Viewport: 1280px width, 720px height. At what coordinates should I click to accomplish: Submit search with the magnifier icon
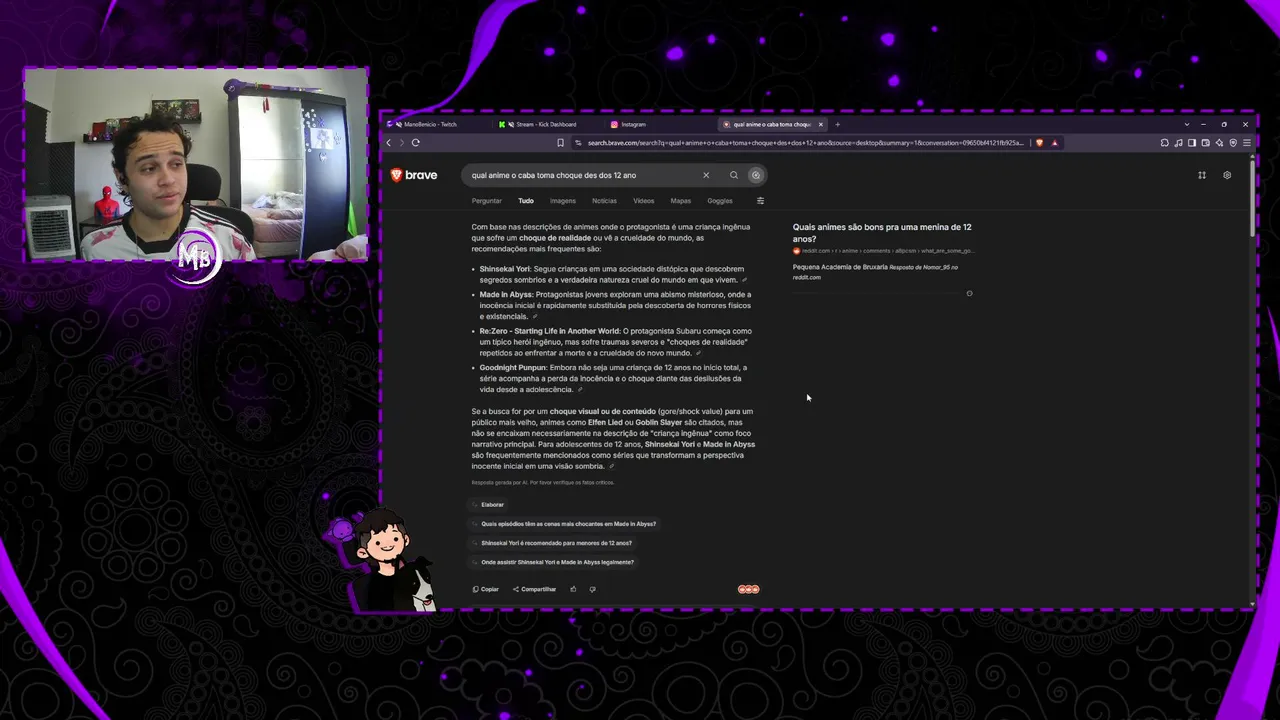733,175
